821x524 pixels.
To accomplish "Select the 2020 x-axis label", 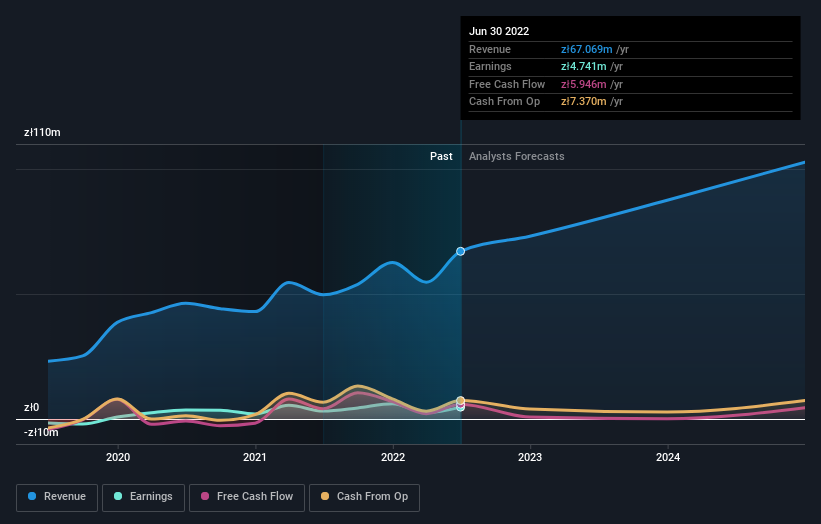I will pyautogui.click(x=118, y=457).
